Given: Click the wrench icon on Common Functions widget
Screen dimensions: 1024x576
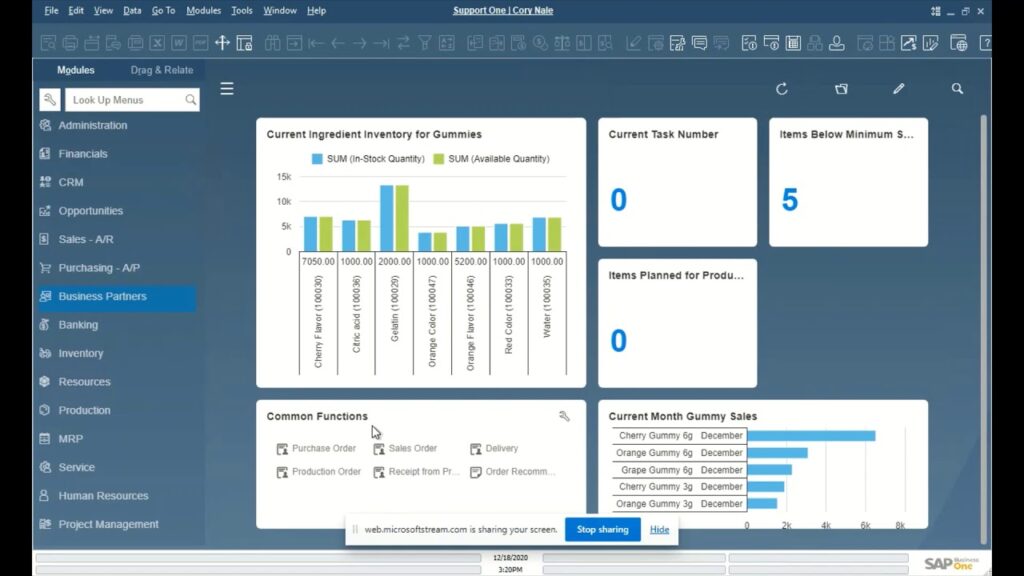Looking at the screenshot, I should [565, 416].
